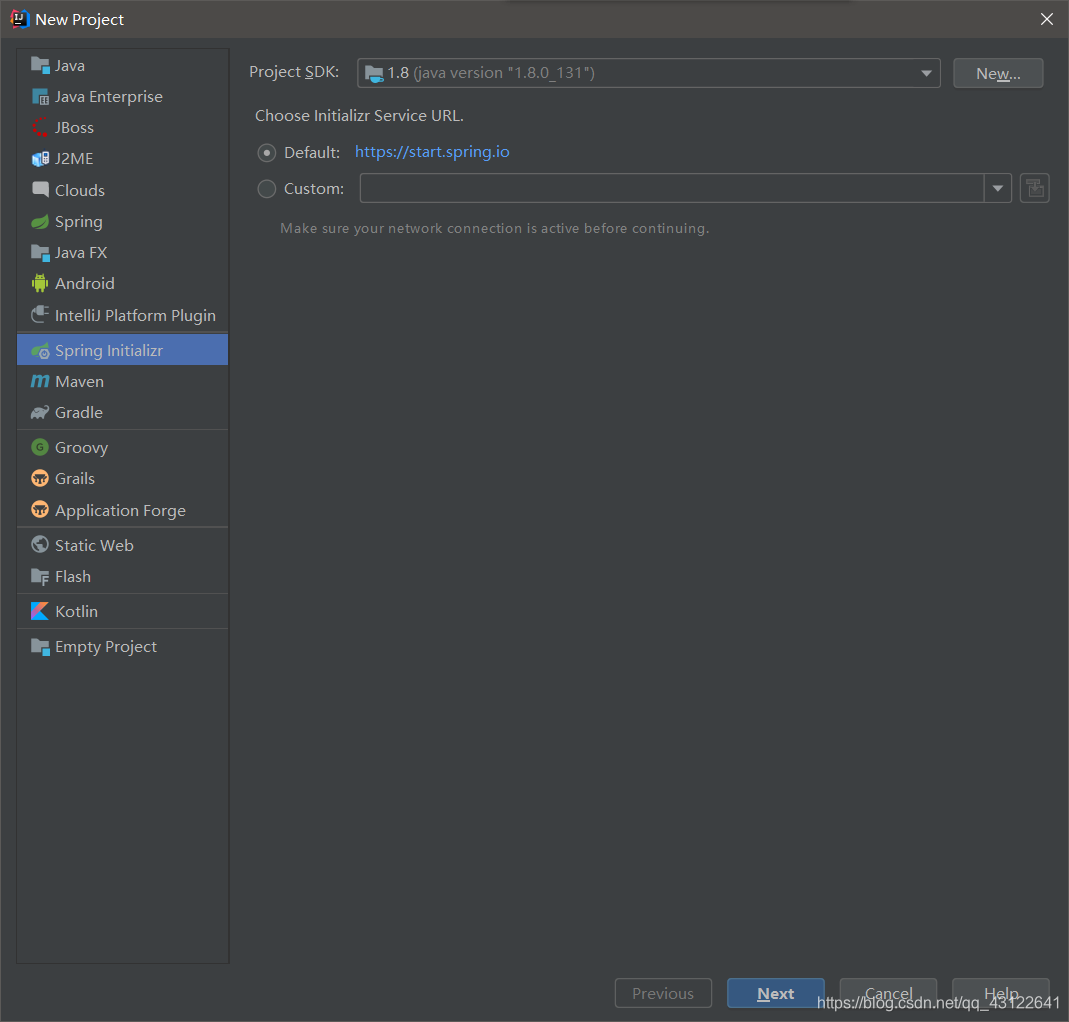Click the Java folder icon

pos(40,65)
